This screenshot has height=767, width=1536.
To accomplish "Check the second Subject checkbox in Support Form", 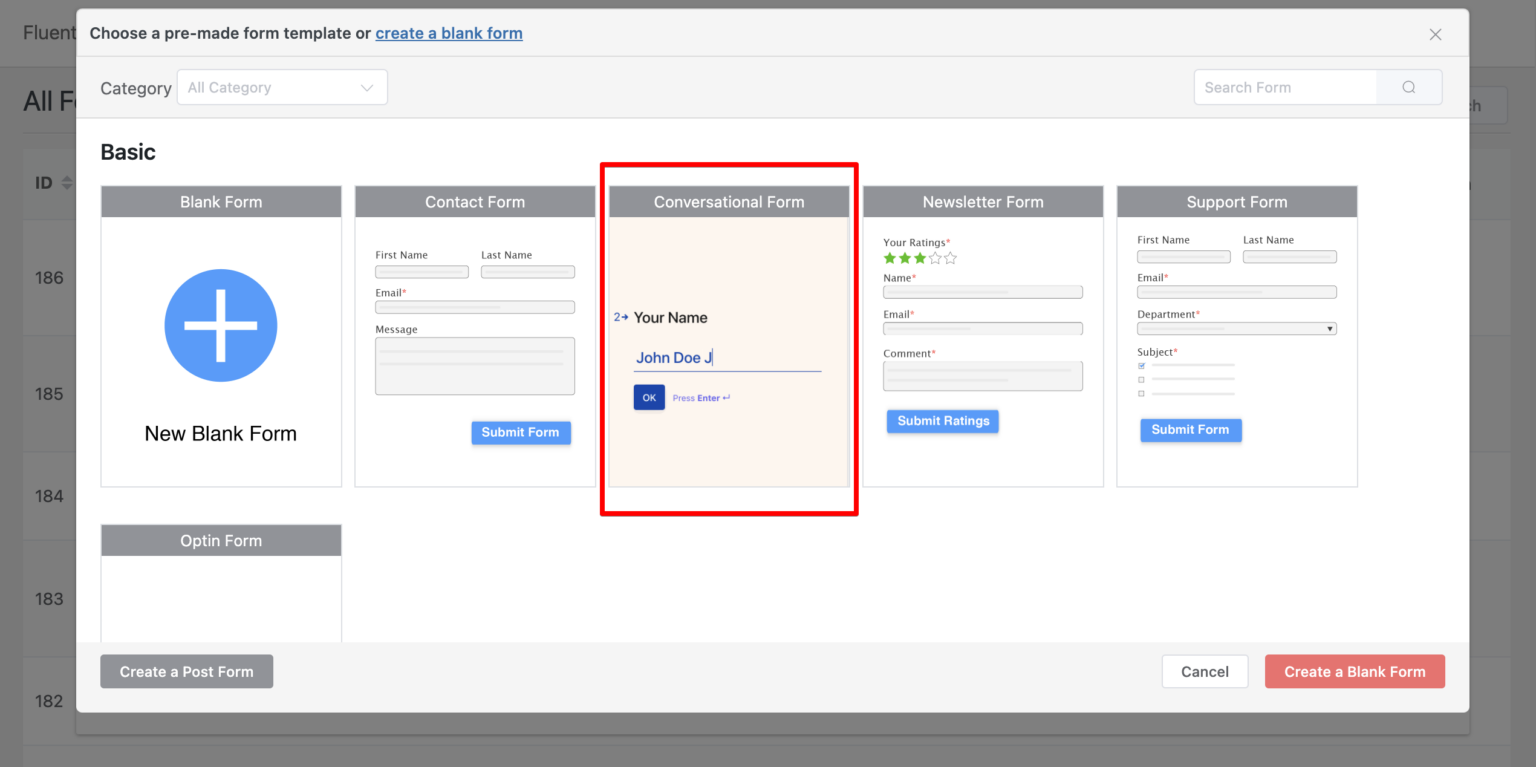I will 1141,380.
